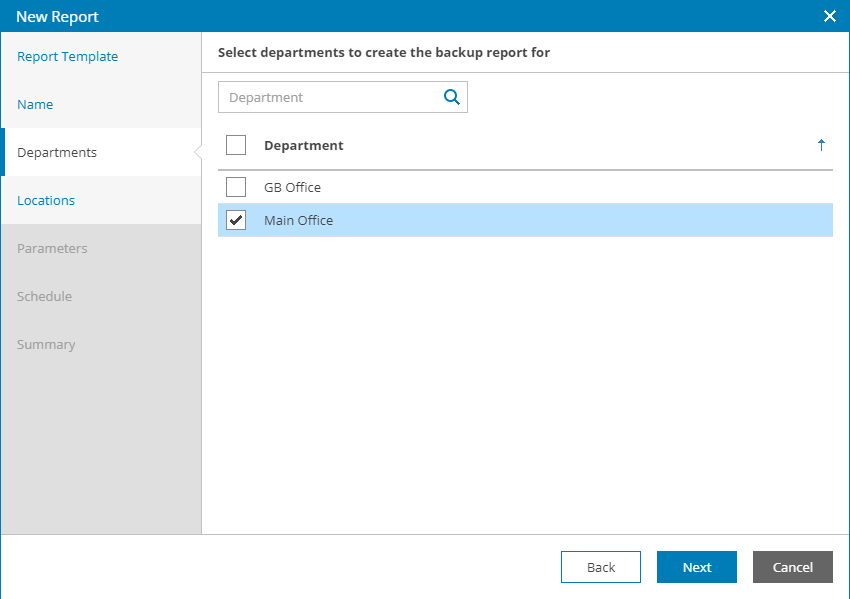Go to the Name step

point(35,105)
